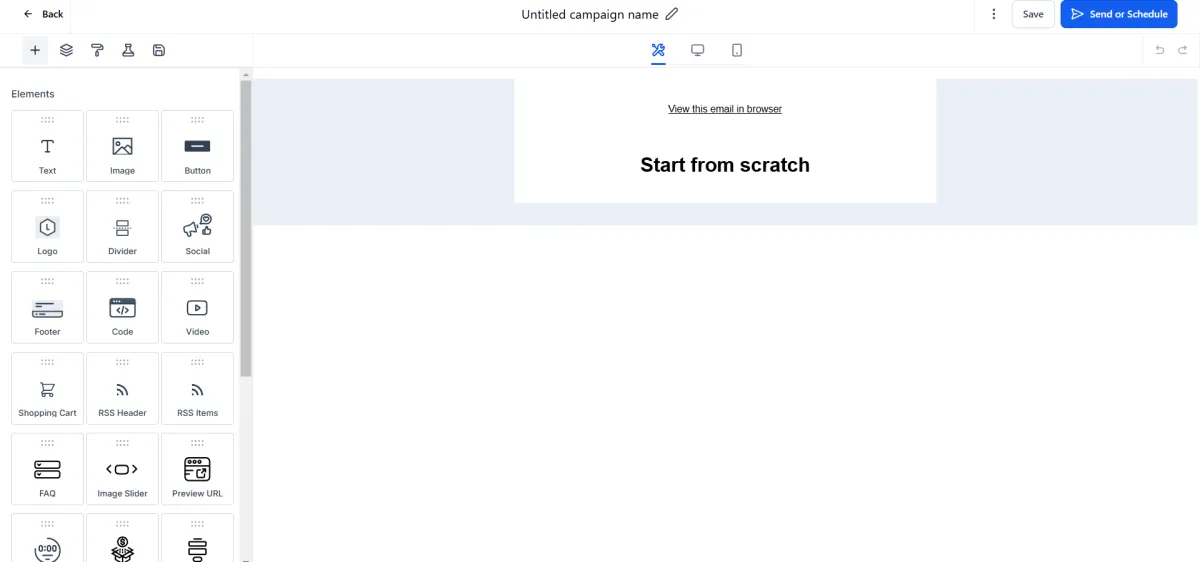Choose the Code element tile
This screenshot has width=1200, height=562.
pos(122,307)
